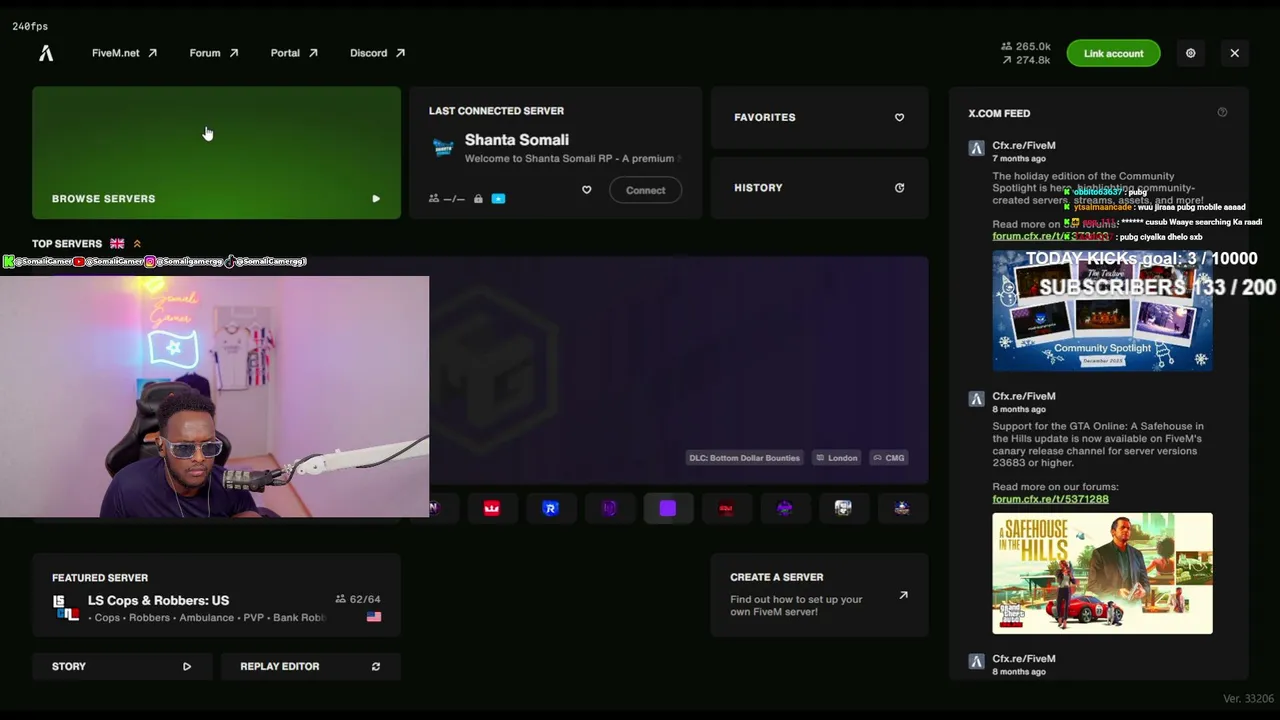Select the UK flag next to Top Servers
The image size is (1280, 720).
tap(117, 244)
